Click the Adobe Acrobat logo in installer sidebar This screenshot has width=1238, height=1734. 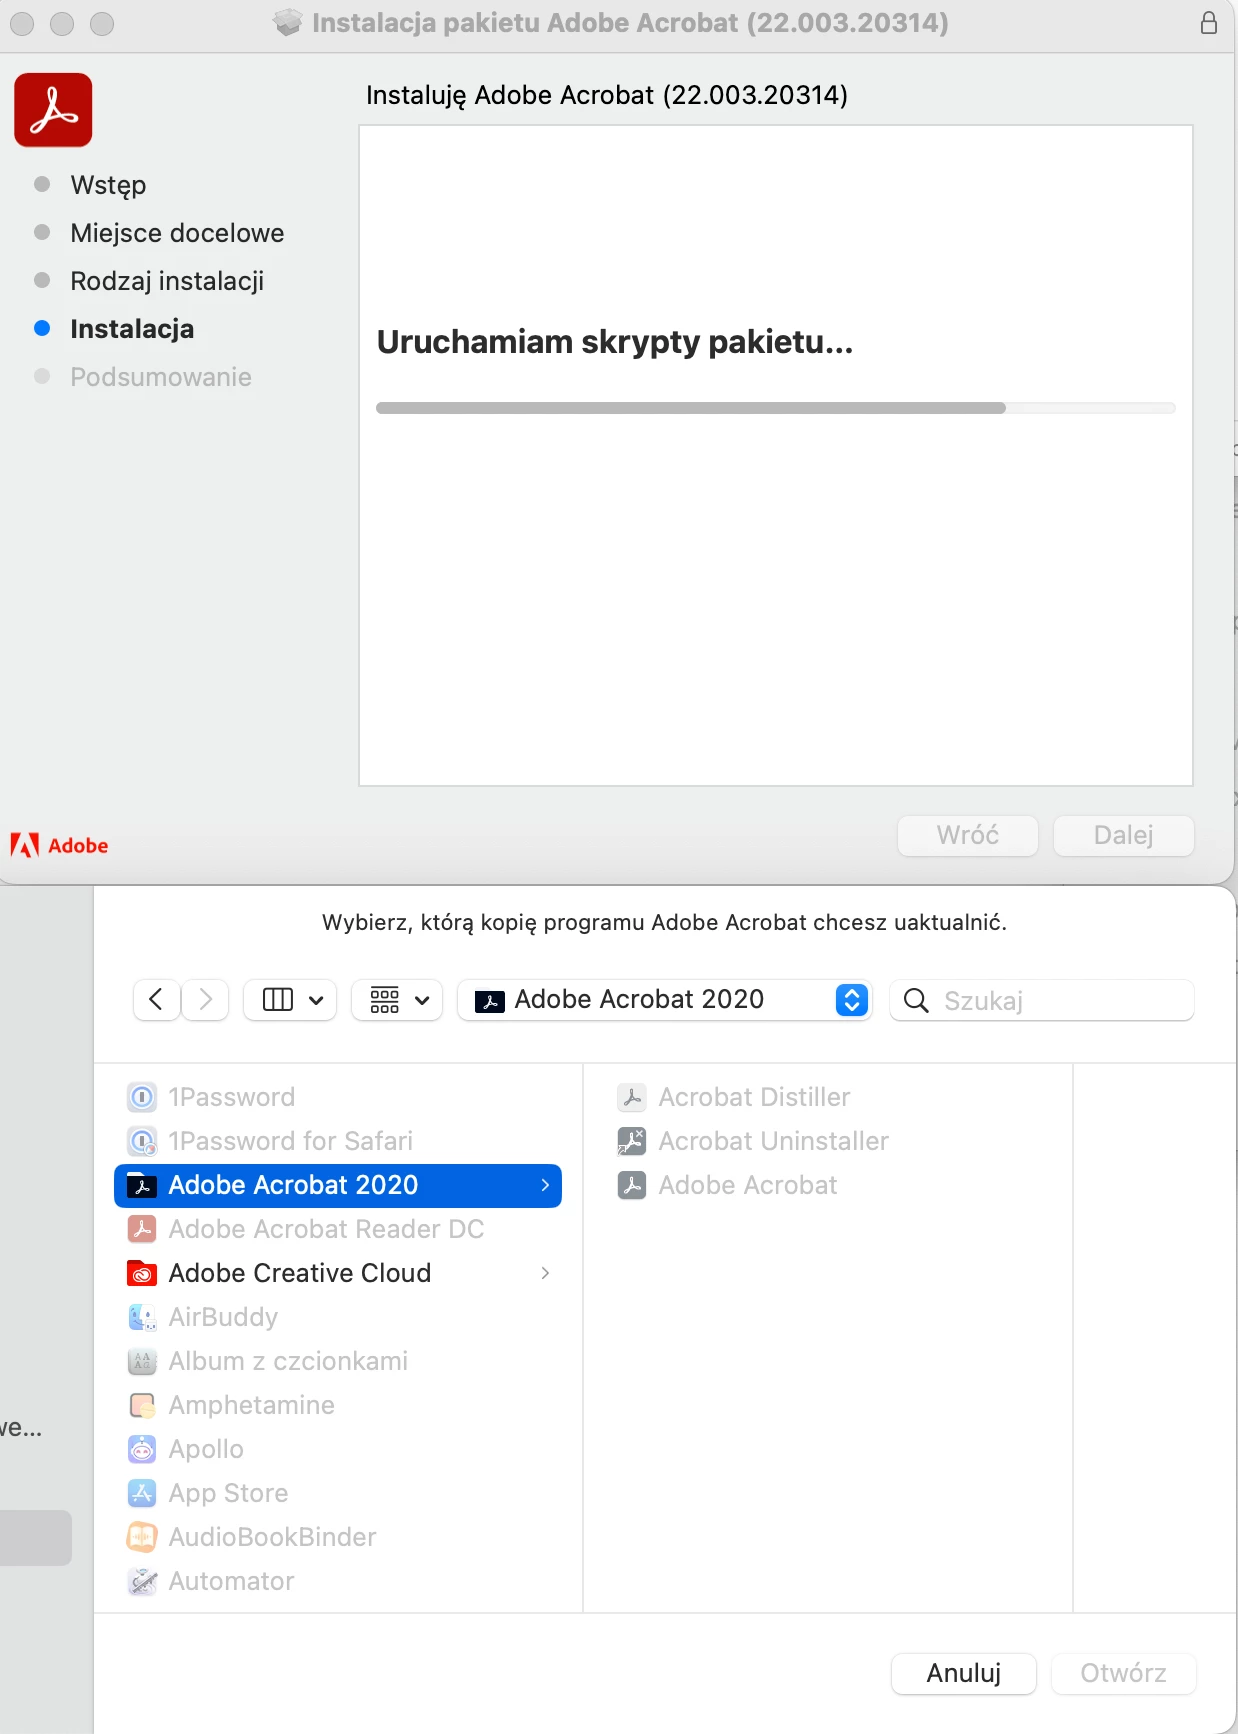point(53,110)
